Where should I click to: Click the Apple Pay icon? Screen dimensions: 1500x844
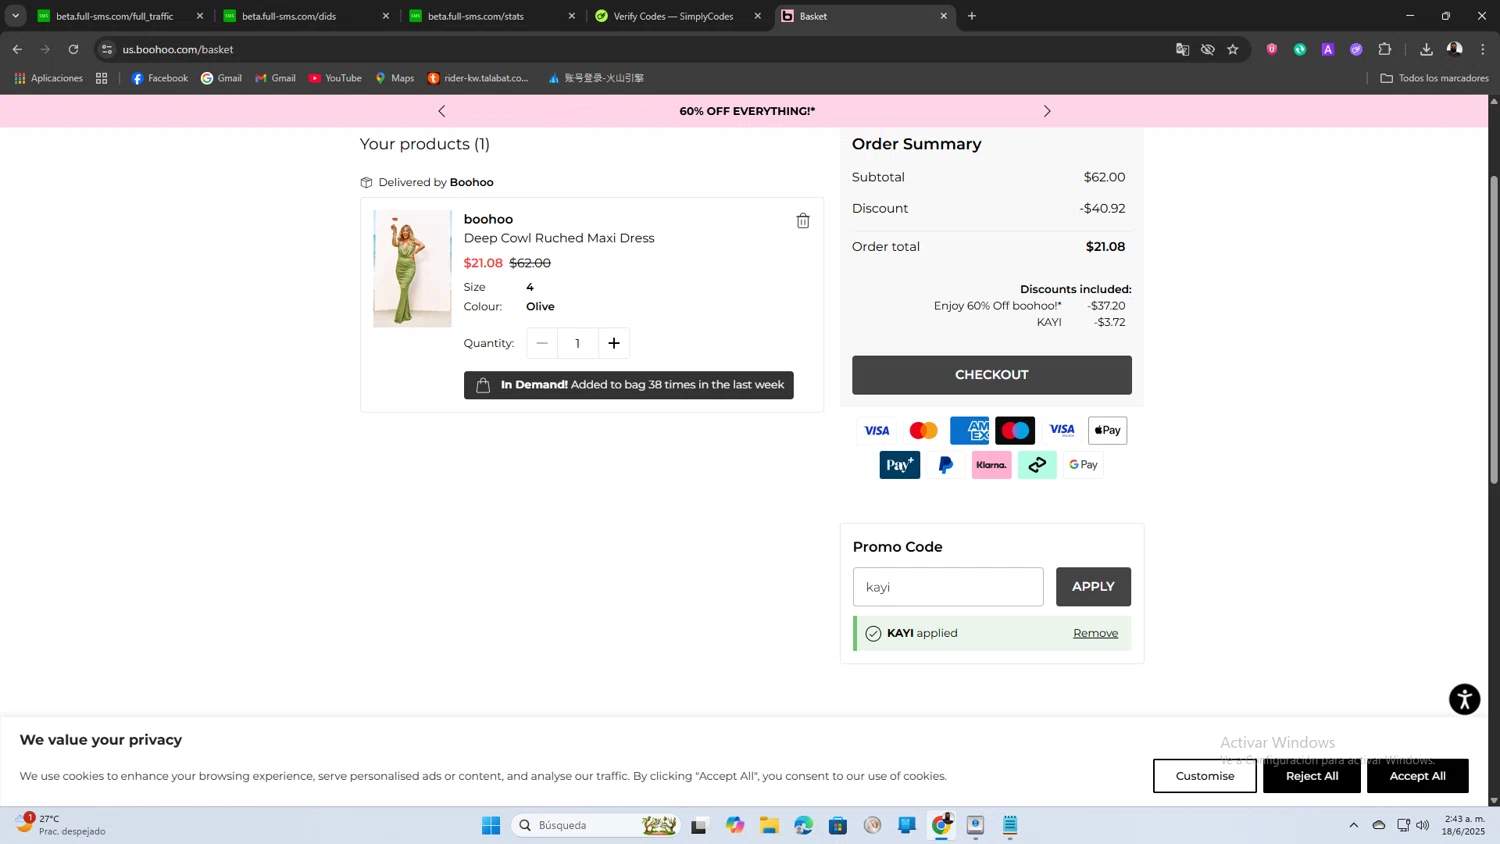pyautogui.click(x=1107, y=431)
